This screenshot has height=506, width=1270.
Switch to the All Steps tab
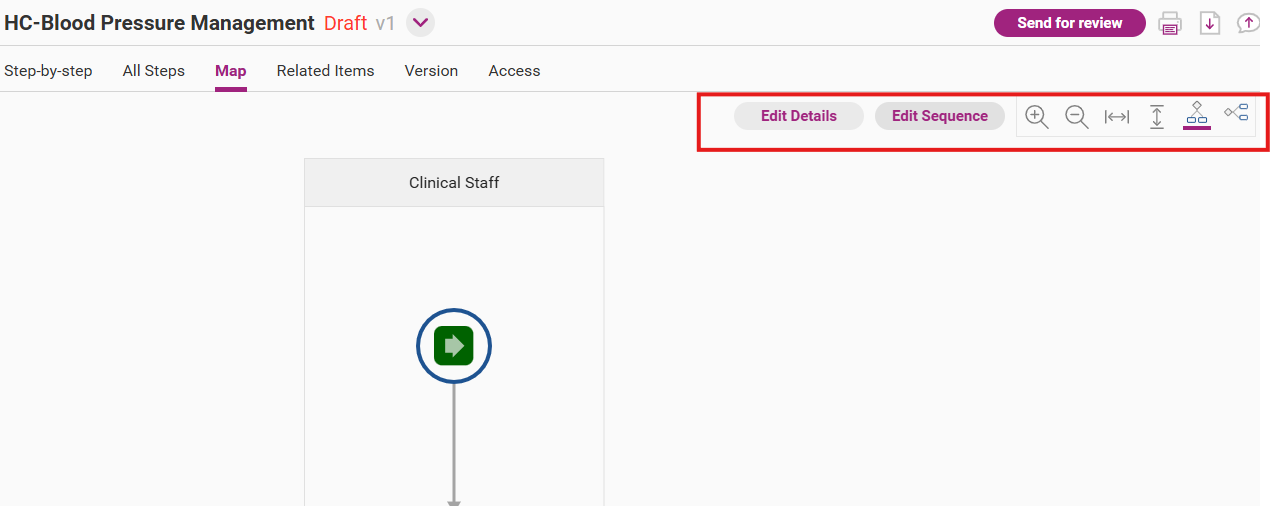click(154, 71)
